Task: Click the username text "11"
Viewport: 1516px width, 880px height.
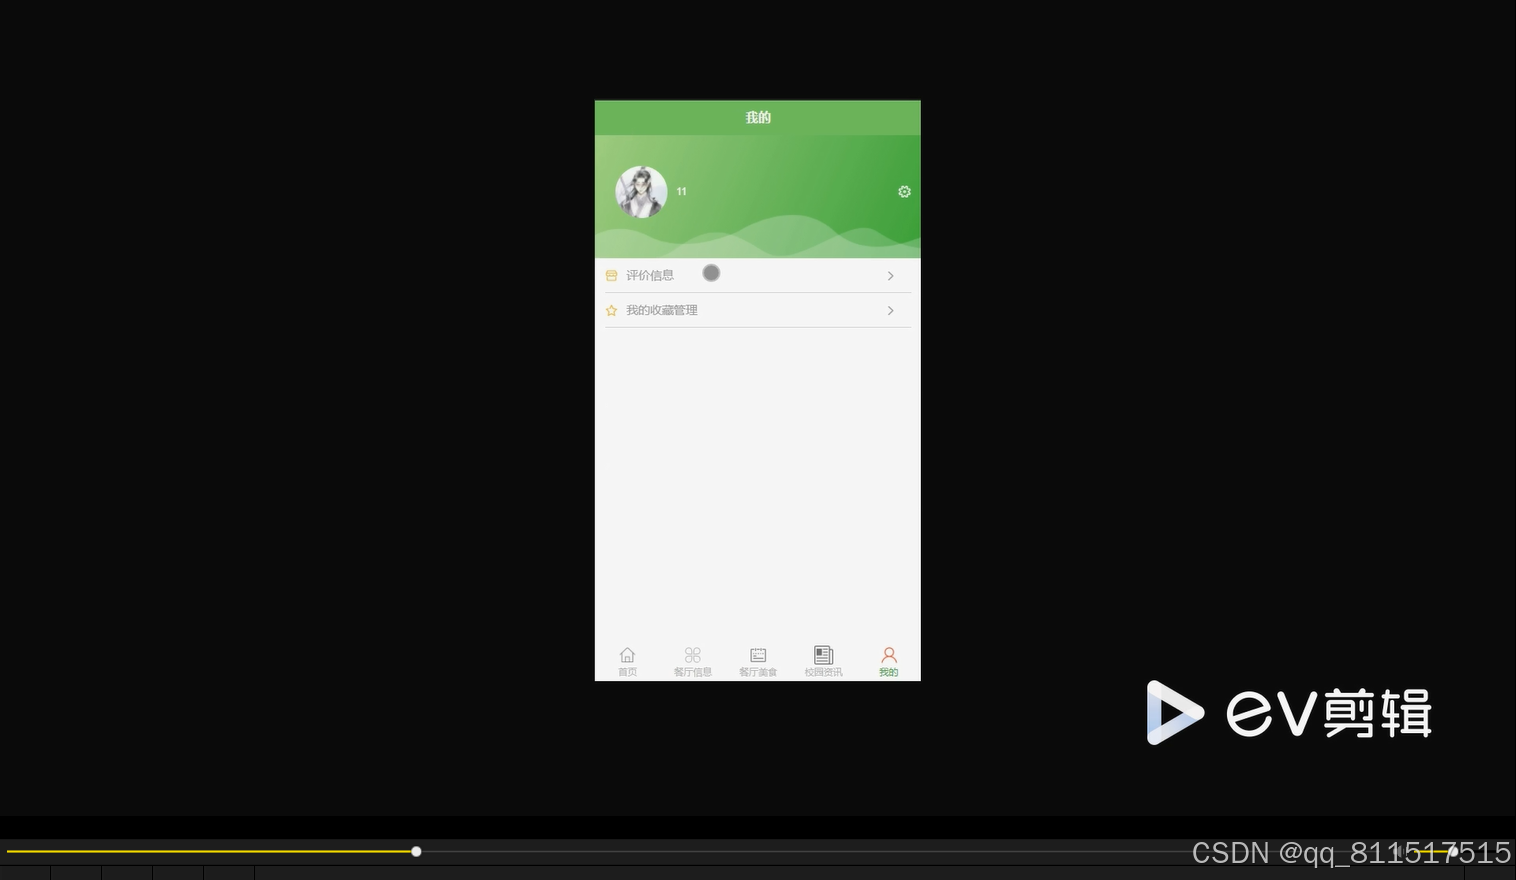Action: pos(681,192)
